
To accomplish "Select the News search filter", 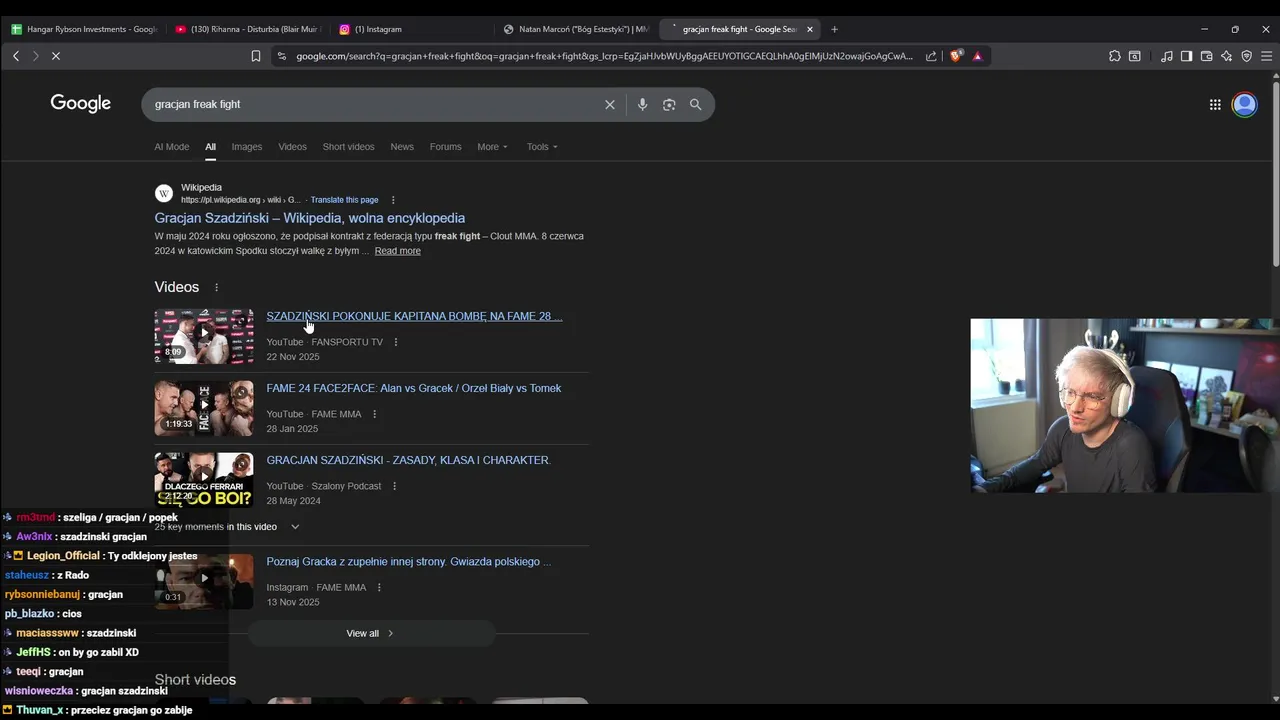I will (x=402, y=147).
